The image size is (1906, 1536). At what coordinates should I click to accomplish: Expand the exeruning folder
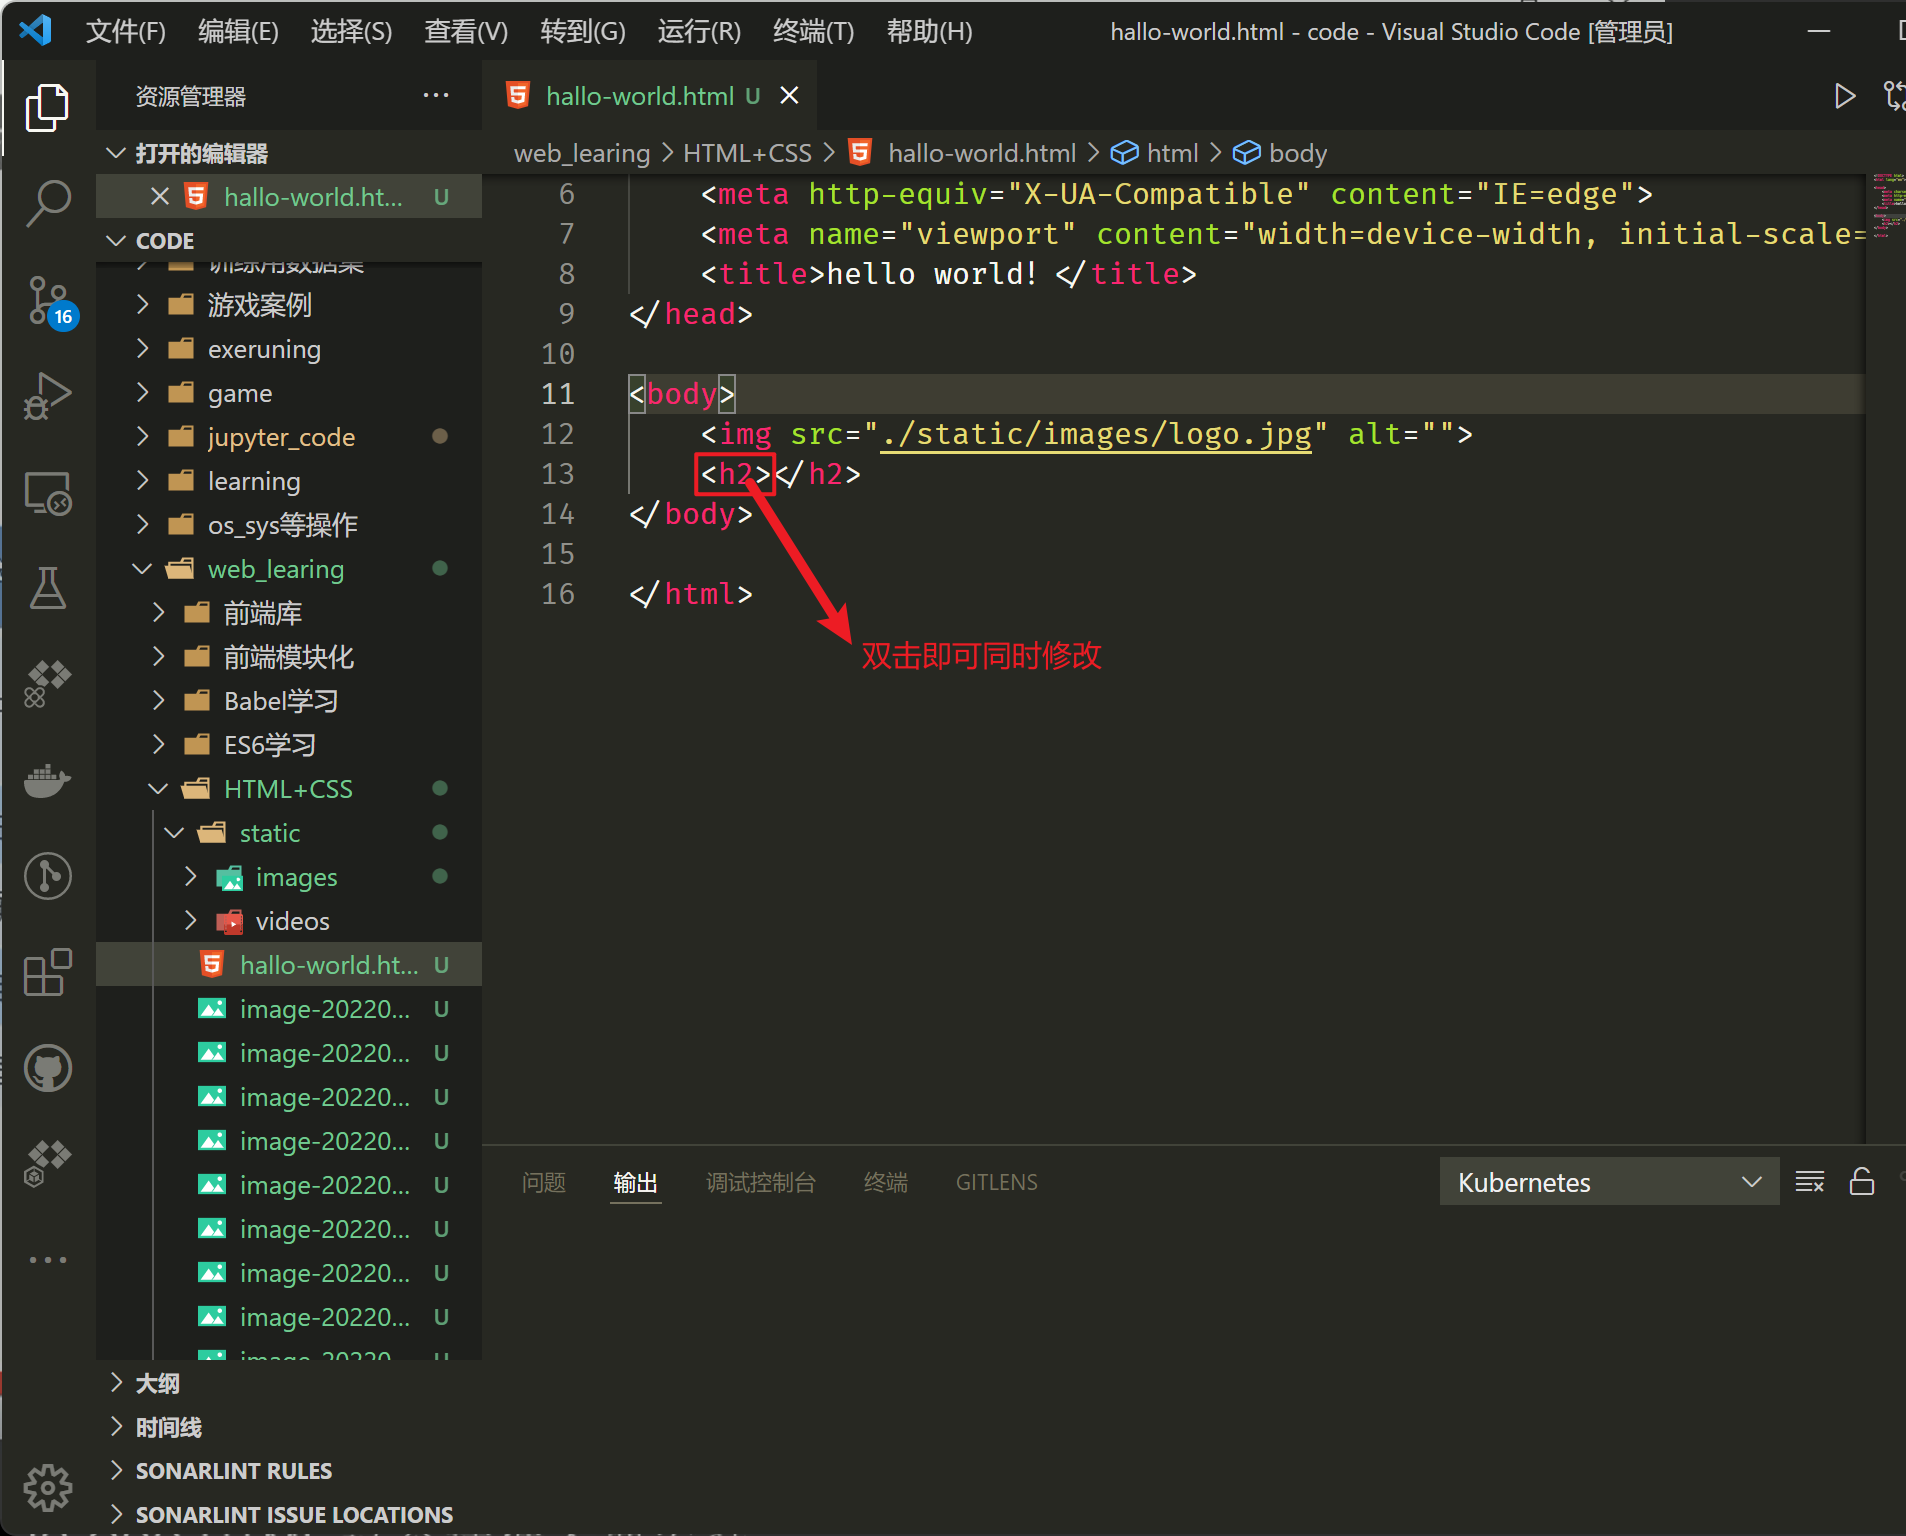point(142,349)
